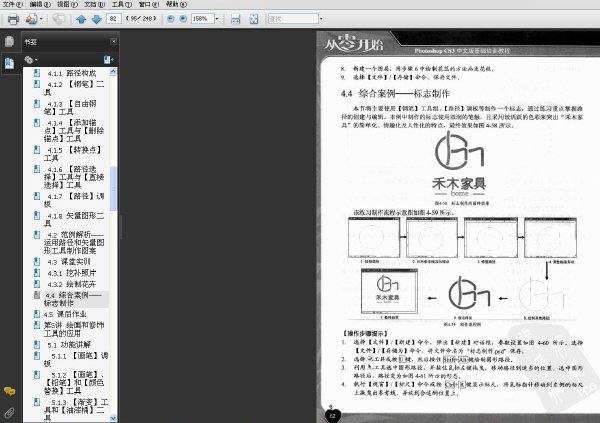Open the bookmarks options gear menu
The image size is (600, 423).
tap(31, 60)
